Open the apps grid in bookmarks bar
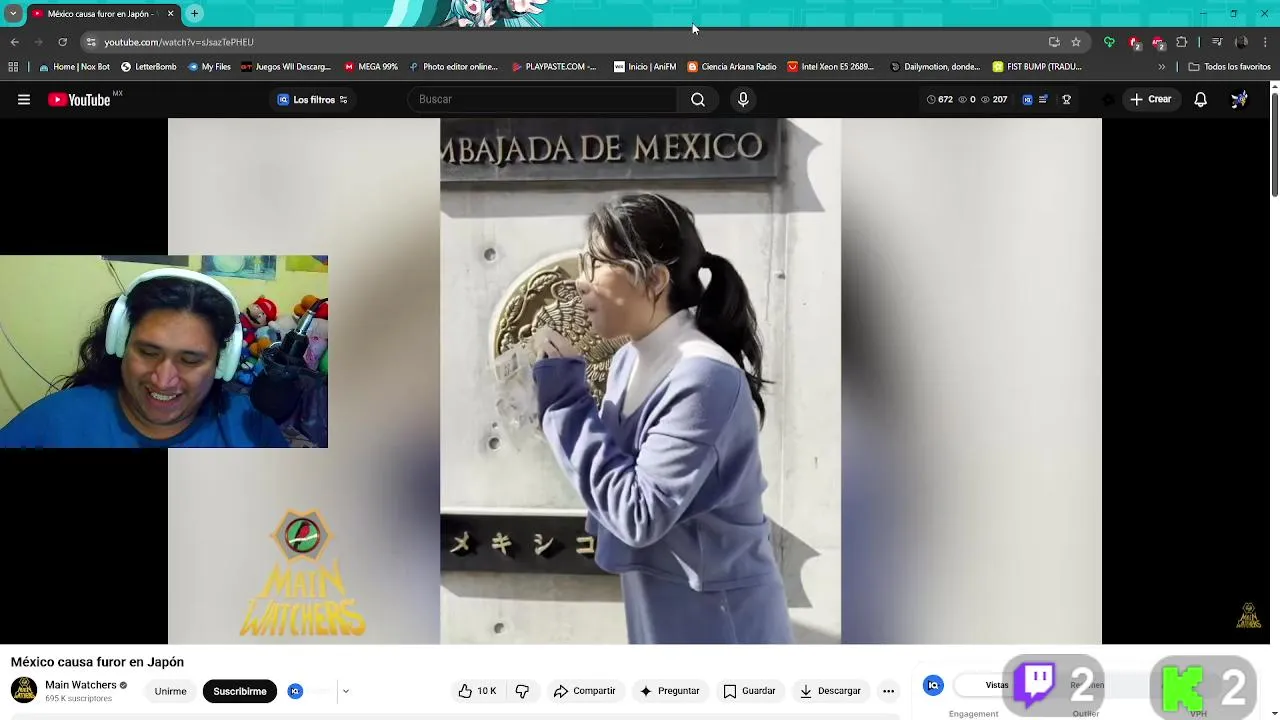The width and height of the screenshot is (1280, 720). [13, 67]
